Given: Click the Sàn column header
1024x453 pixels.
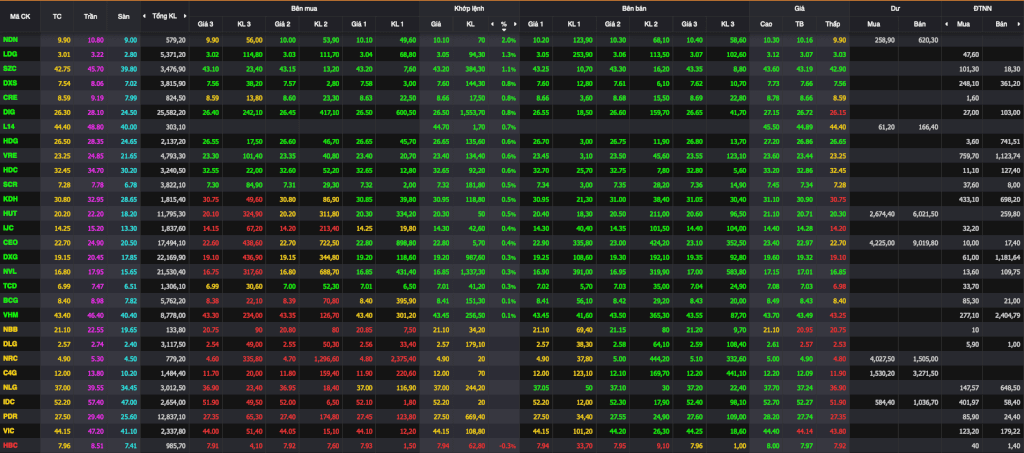Looking at the screenshot, I should pos(123,16).
